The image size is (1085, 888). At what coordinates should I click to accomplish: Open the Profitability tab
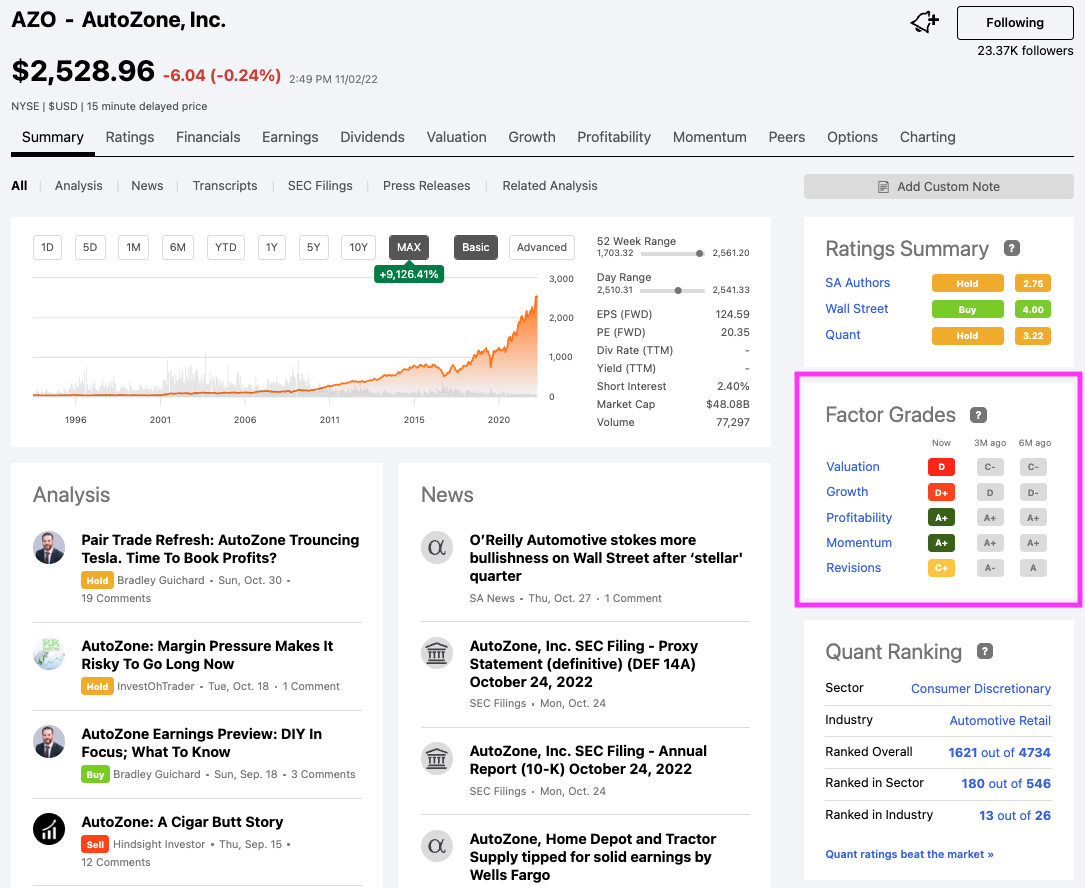point(614,137)
